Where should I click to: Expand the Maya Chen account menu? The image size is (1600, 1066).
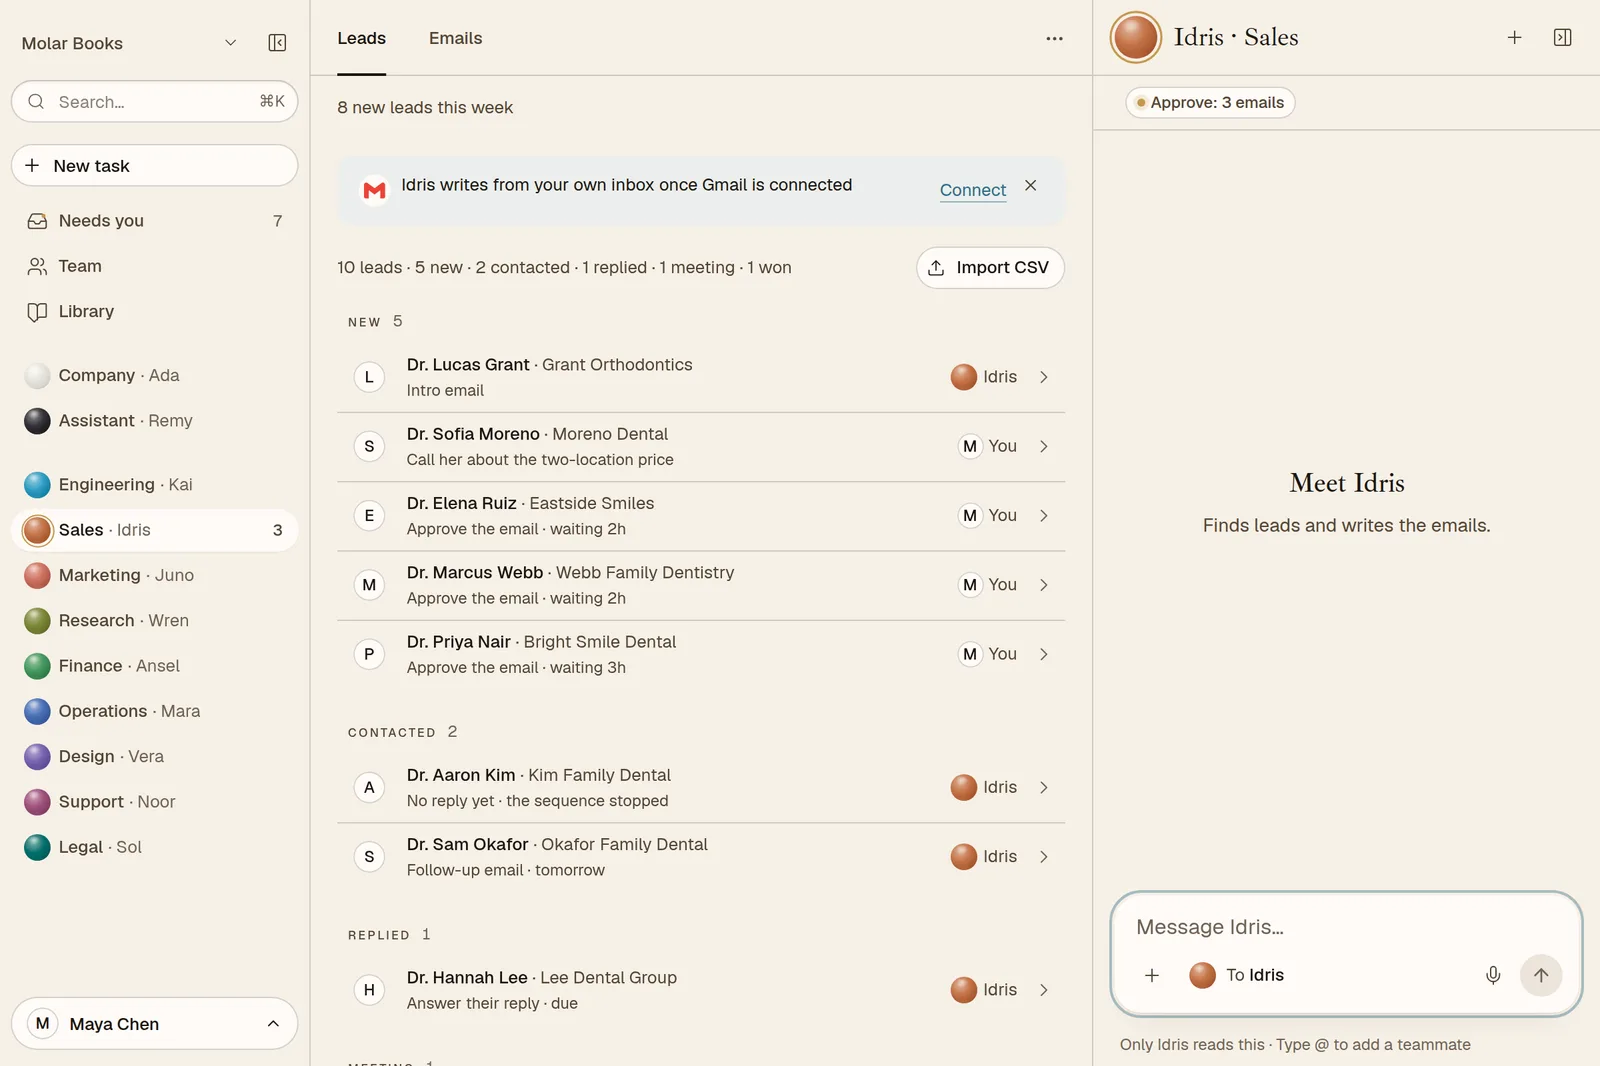point(155,1023)
